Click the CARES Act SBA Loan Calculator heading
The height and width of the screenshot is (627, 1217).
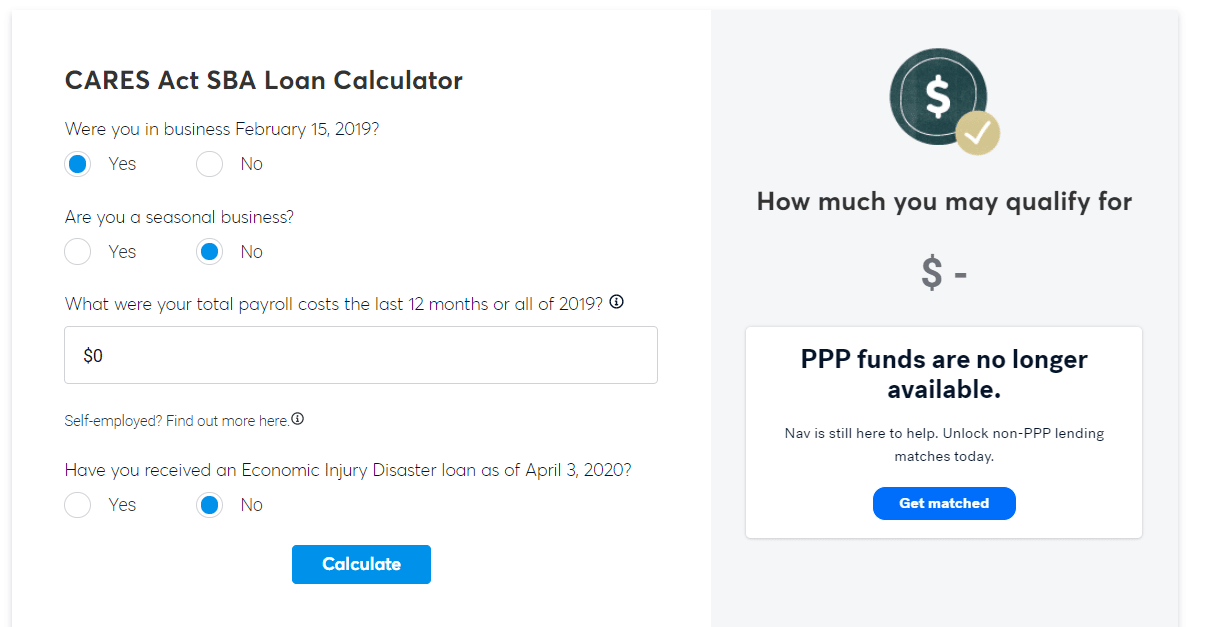click(264, 81)
